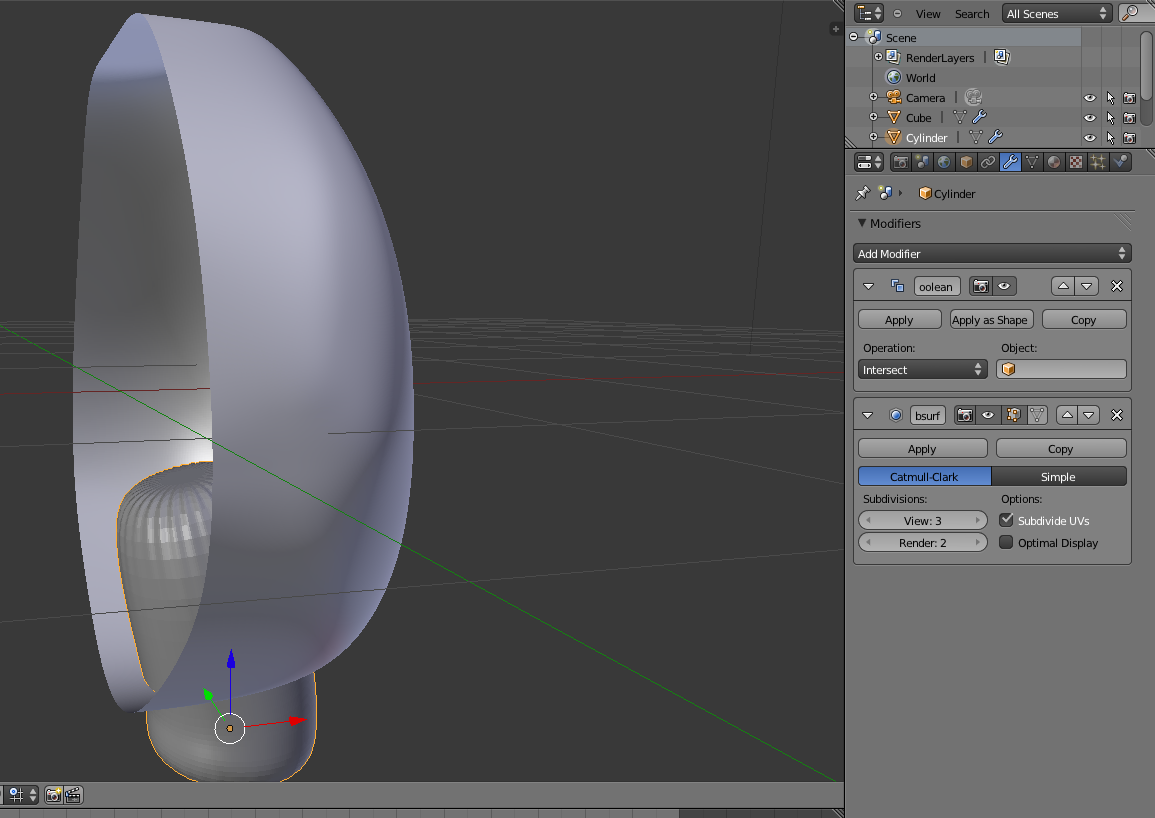Apply the bsurf subdivision modifier
The width and height of the screenshot is (1155, 818).
922,448
